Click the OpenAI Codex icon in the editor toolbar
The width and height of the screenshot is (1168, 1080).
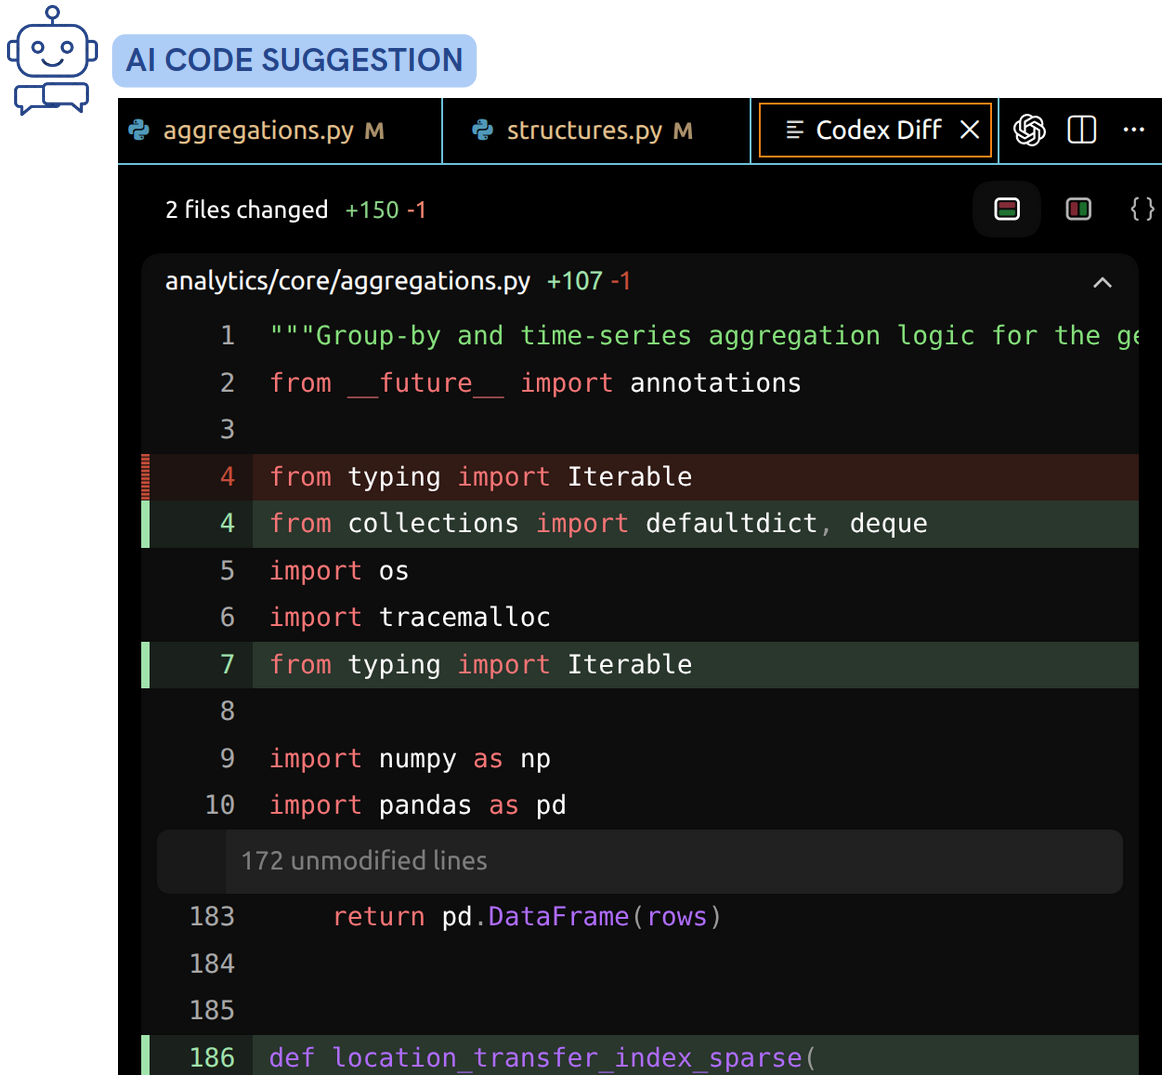click(x=1030, y=130)
